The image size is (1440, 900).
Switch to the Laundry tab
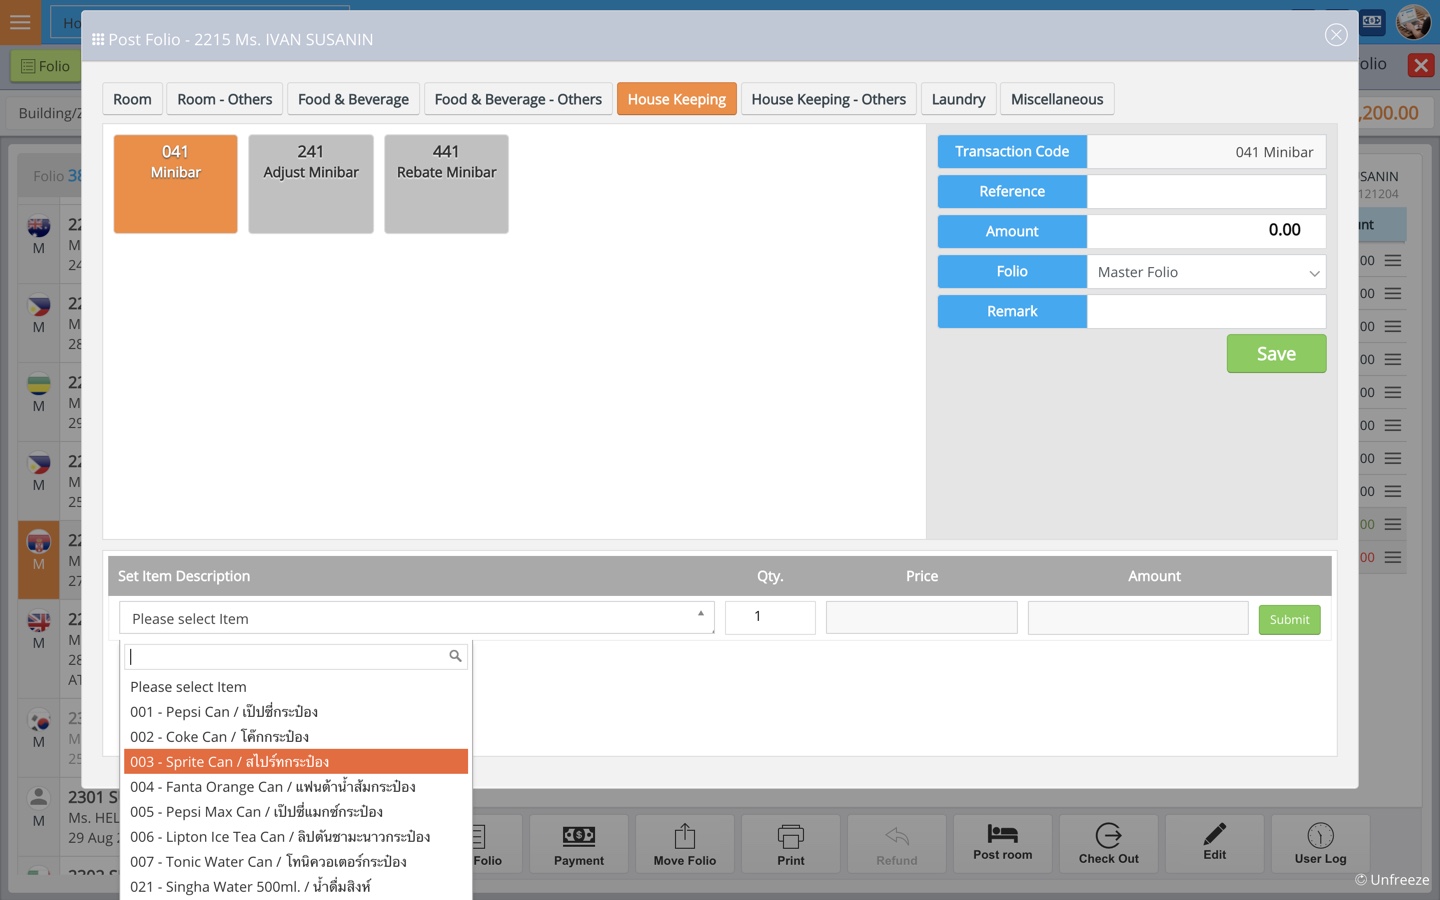point(958,99)
